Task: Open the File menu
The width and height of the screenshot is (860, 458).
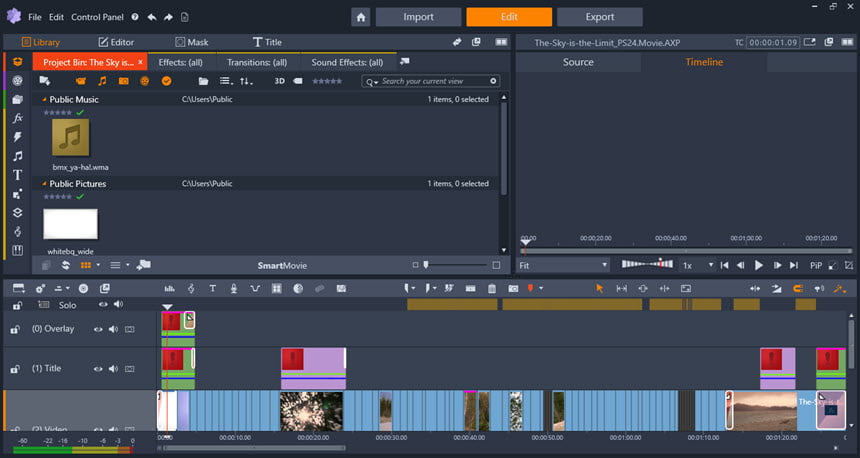Action: pyautogui.click(x=35, y=17)
